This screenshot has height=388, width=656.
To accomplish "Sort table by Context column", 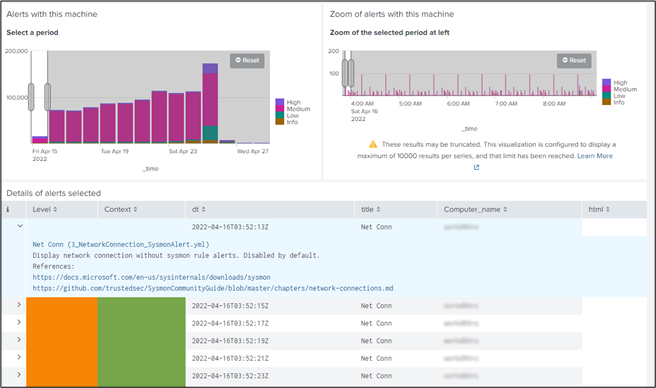I will click(121, 209).
